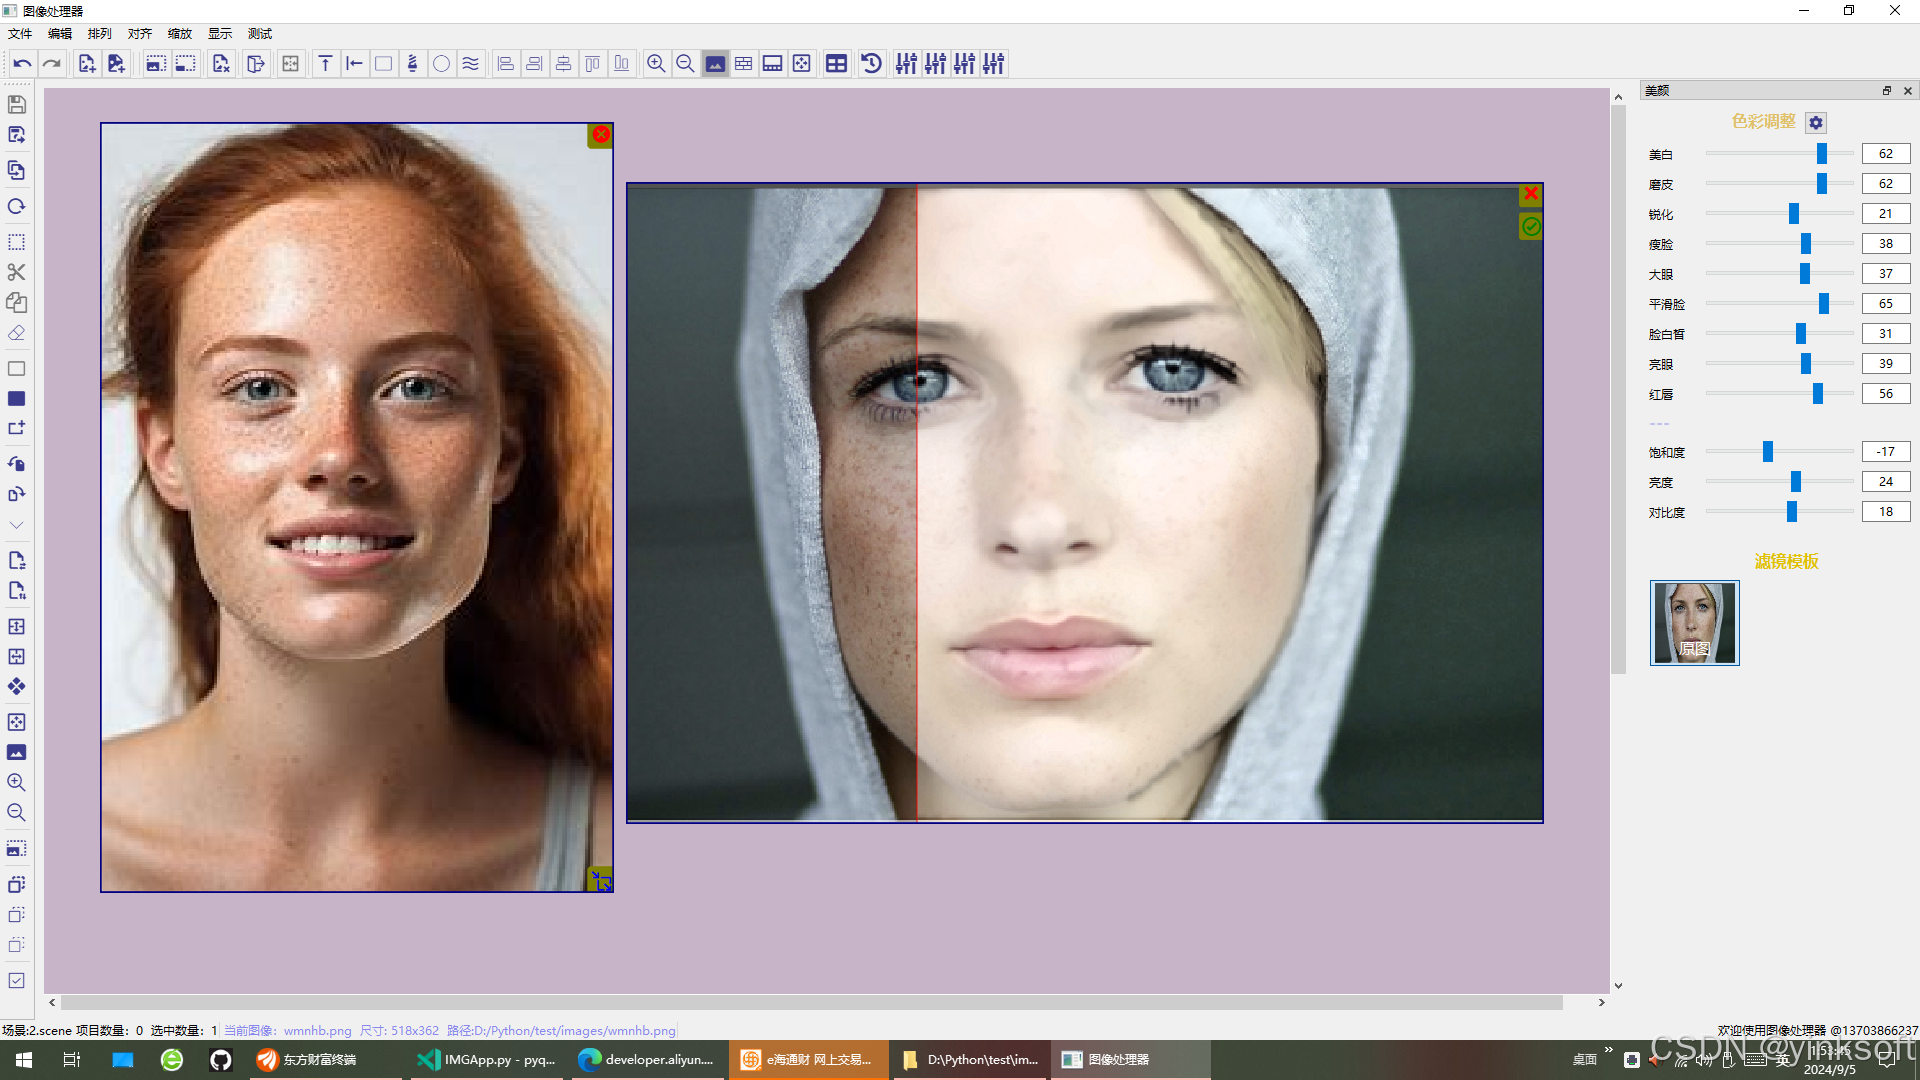The width and height of the screenshot is (1920, 1080).
Task: Float the 美颜 panel with dock button
Action: click(1887, 90)
